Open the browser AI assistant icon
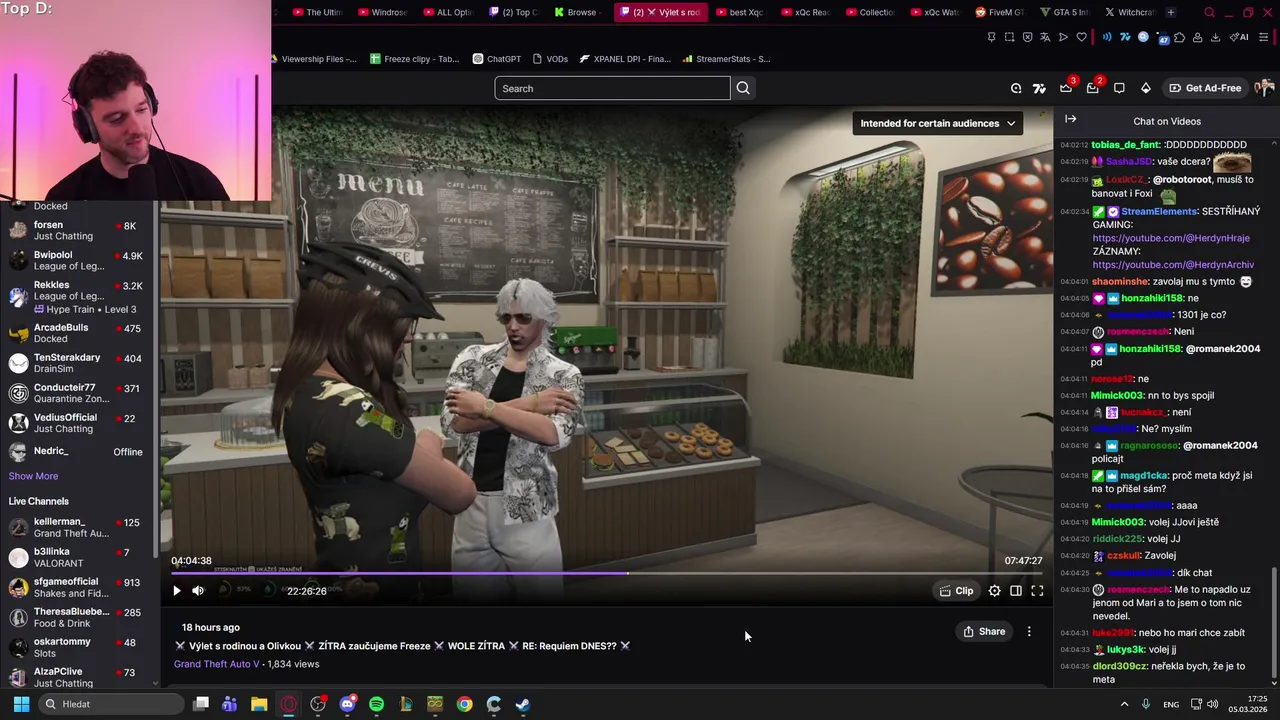 point(1239,37)
